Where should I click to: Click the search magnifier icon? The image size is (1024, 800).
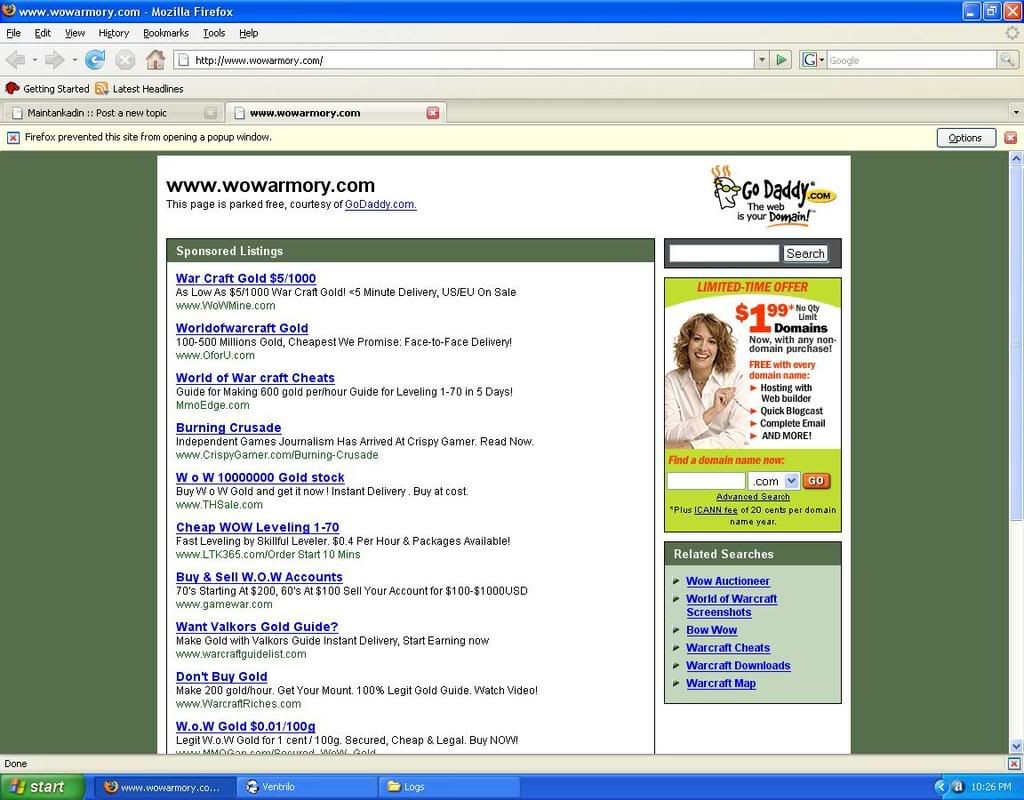click(x=1006, y=60)
